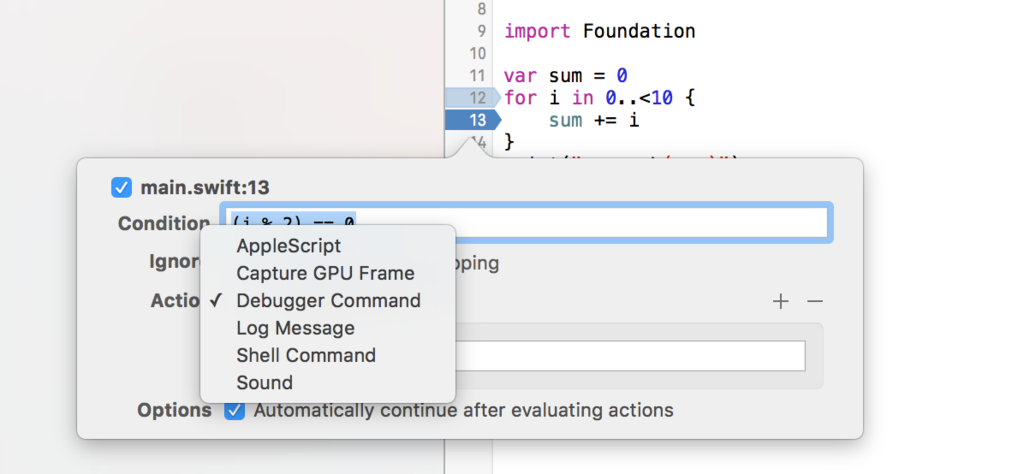Click line number 9 in the gutter
The width and height of the screenshot is (1024, 474).
click(477, 31)
